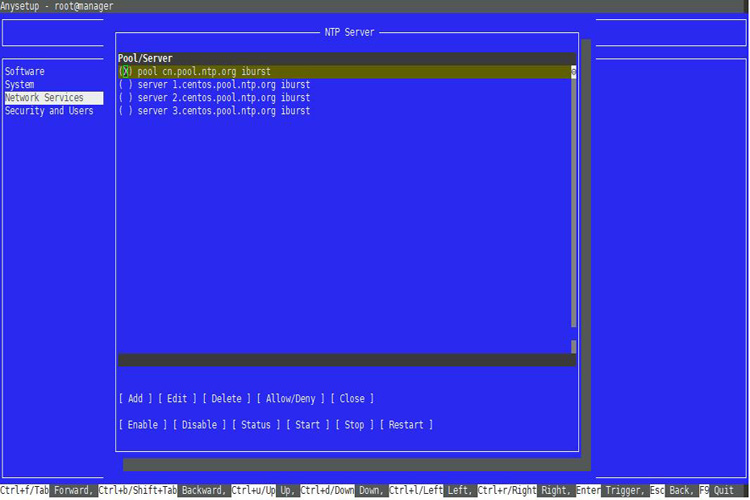Viewport: 750px width, 500px height.
Task: Click the Forward hint in bottom bar
Action: [73, 490]
